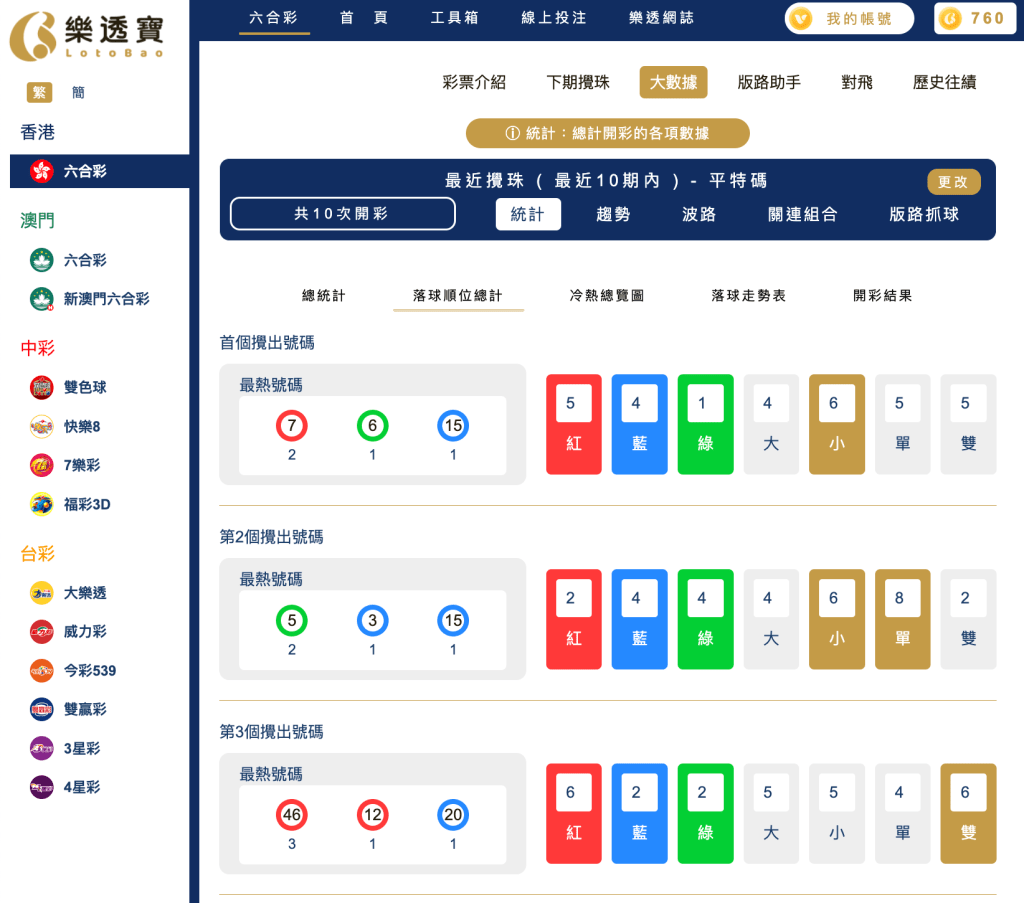
Task: Click the 更改 button
Action: click(x=953, y=182)
